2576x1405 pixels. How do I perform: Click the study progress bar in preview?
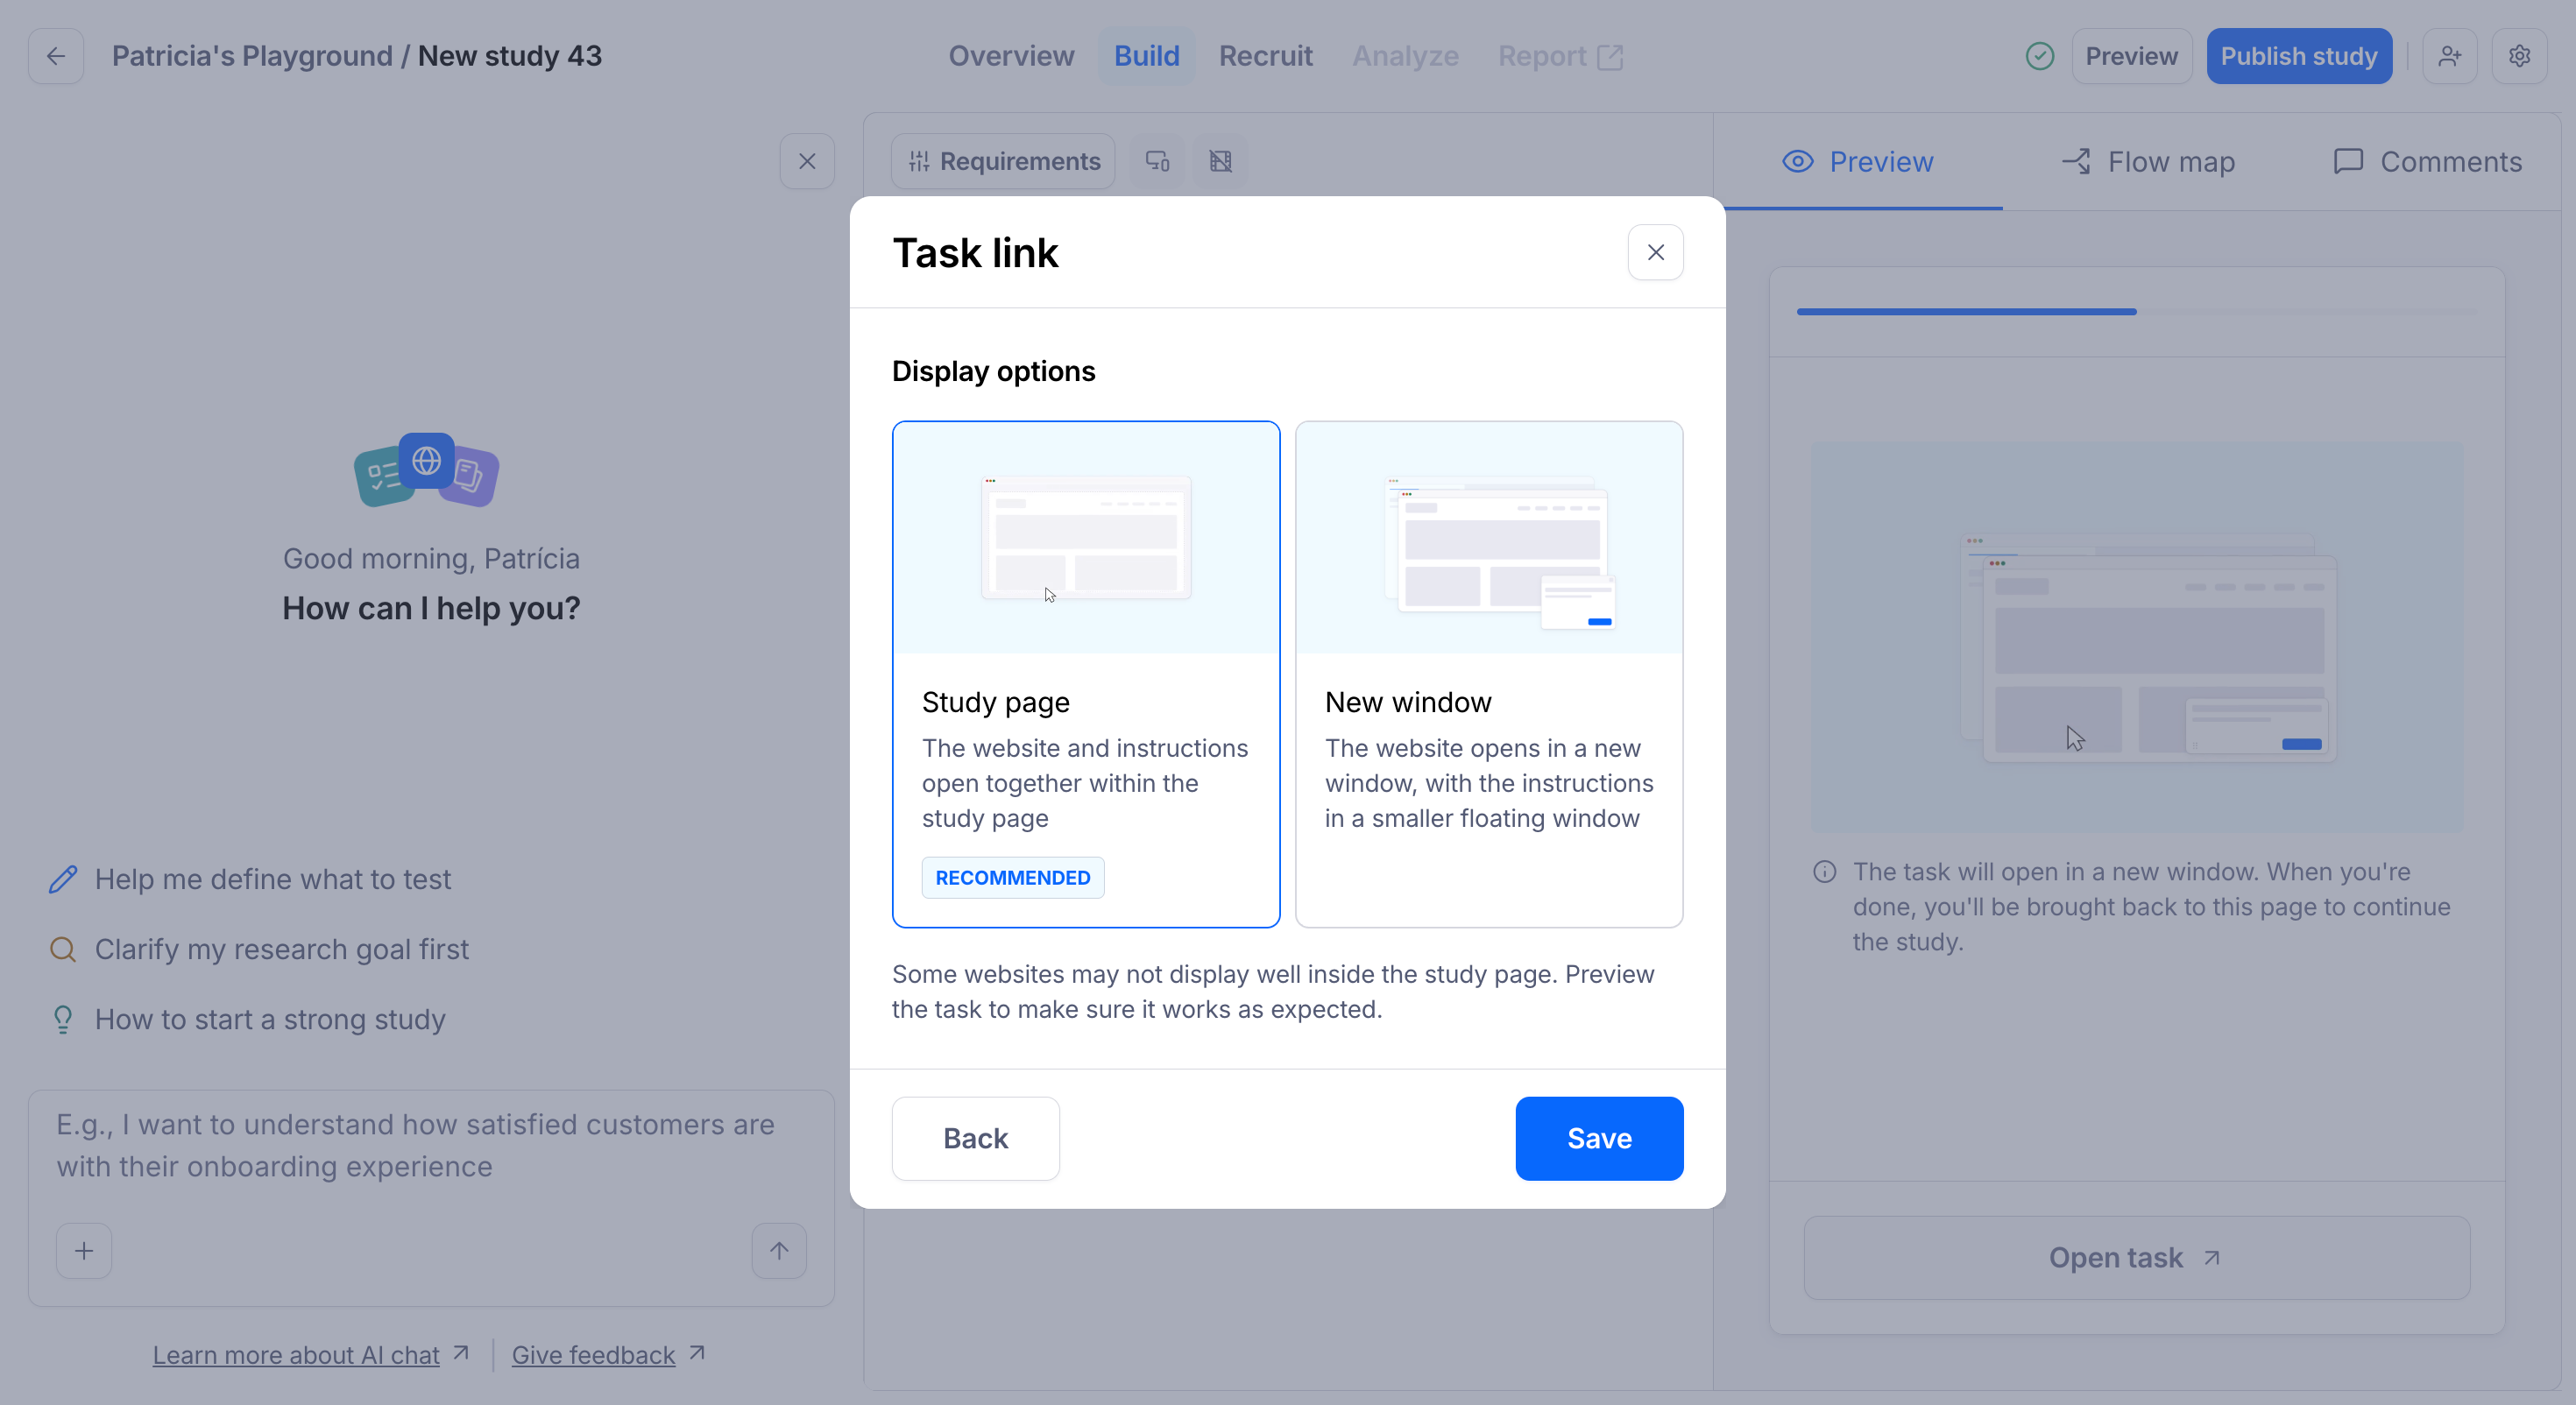point(2136,312)
